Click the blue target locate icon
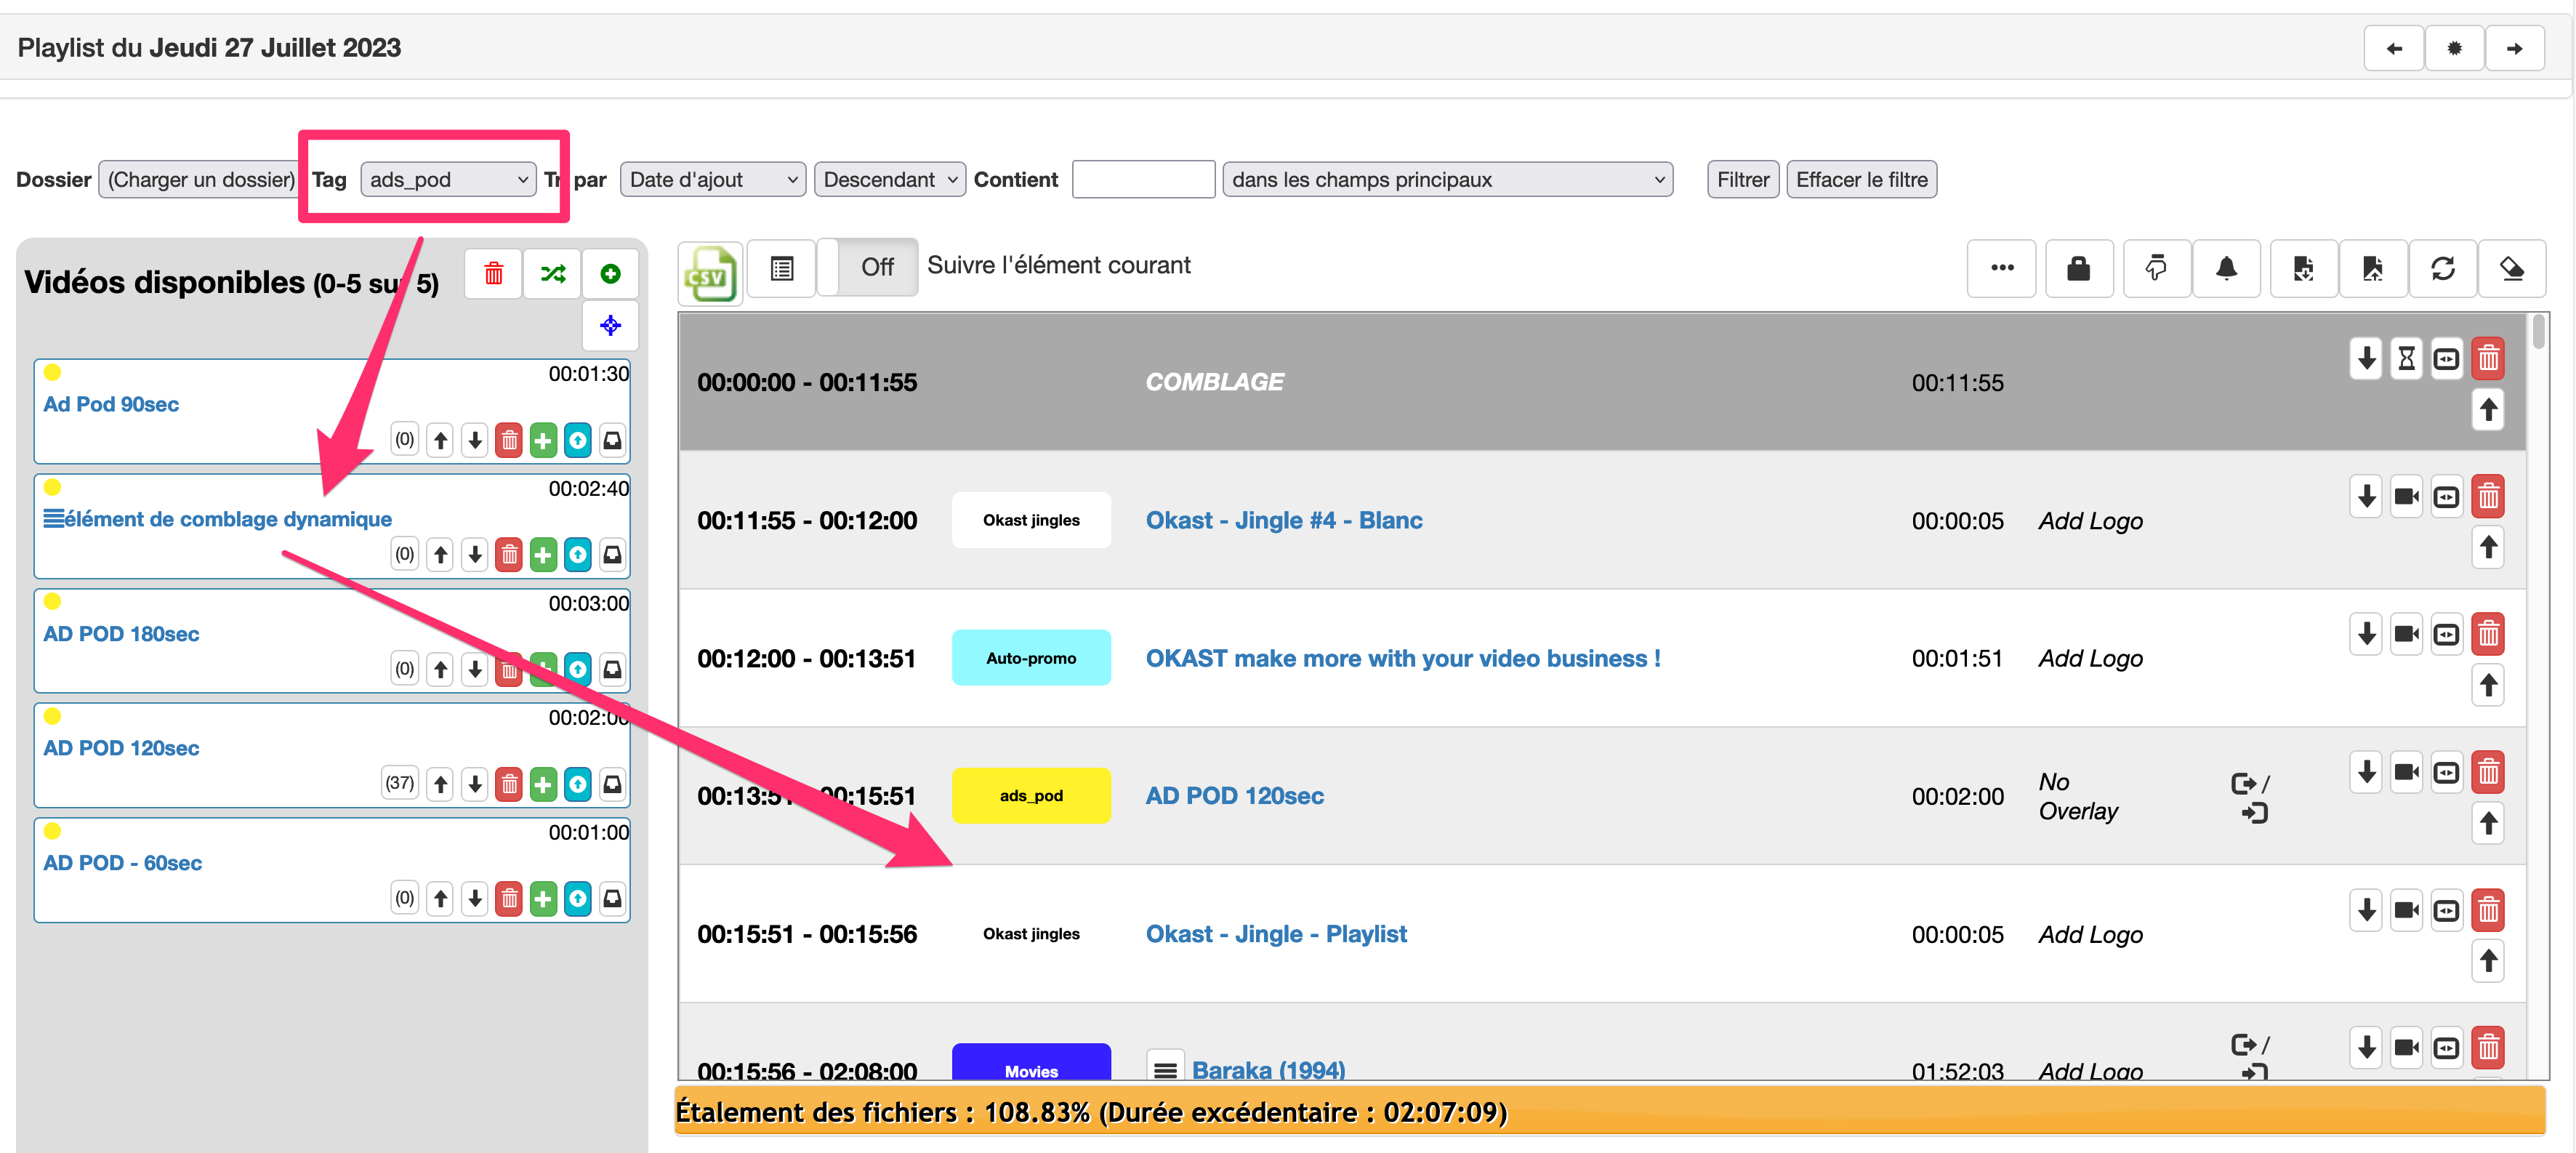The image size is (2576, 1153). coord(610,325)
